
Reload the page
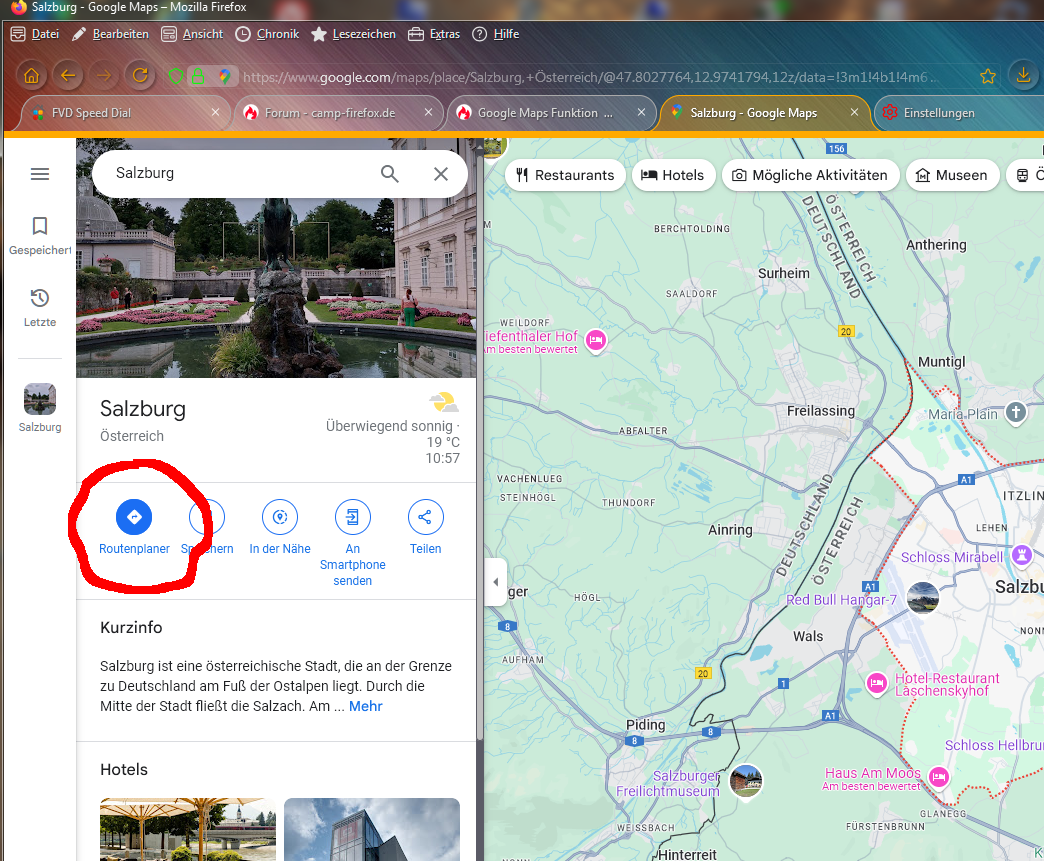140,75
